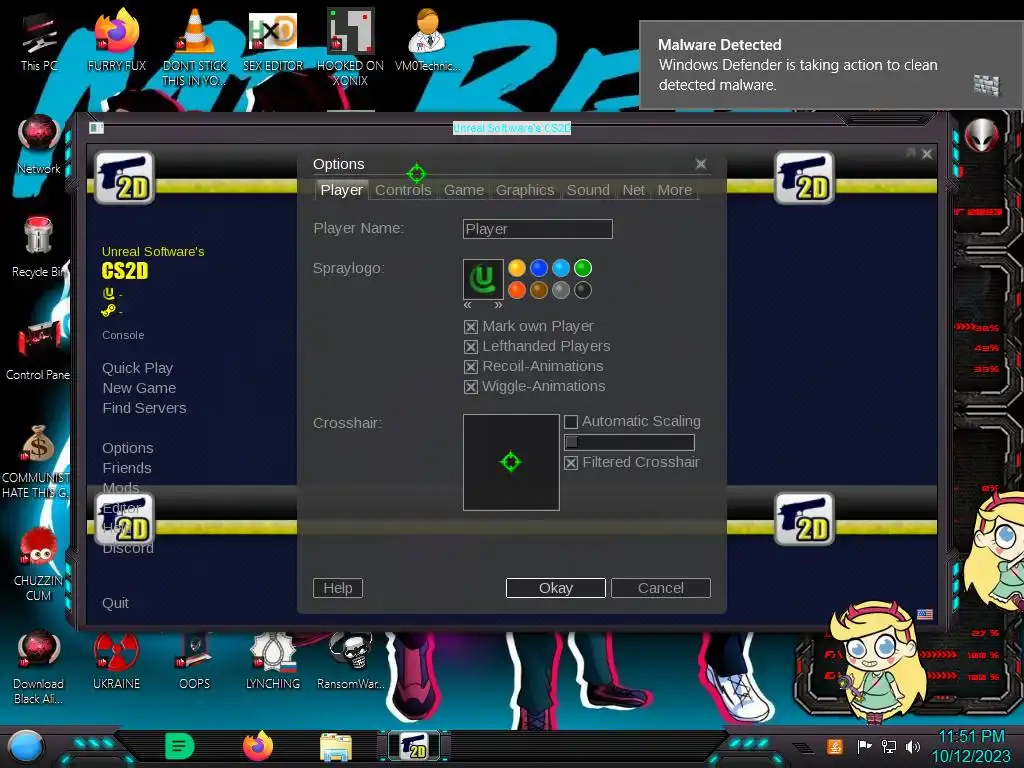
Task: Pick the gray spraylogo color
Action: [561, 290]
